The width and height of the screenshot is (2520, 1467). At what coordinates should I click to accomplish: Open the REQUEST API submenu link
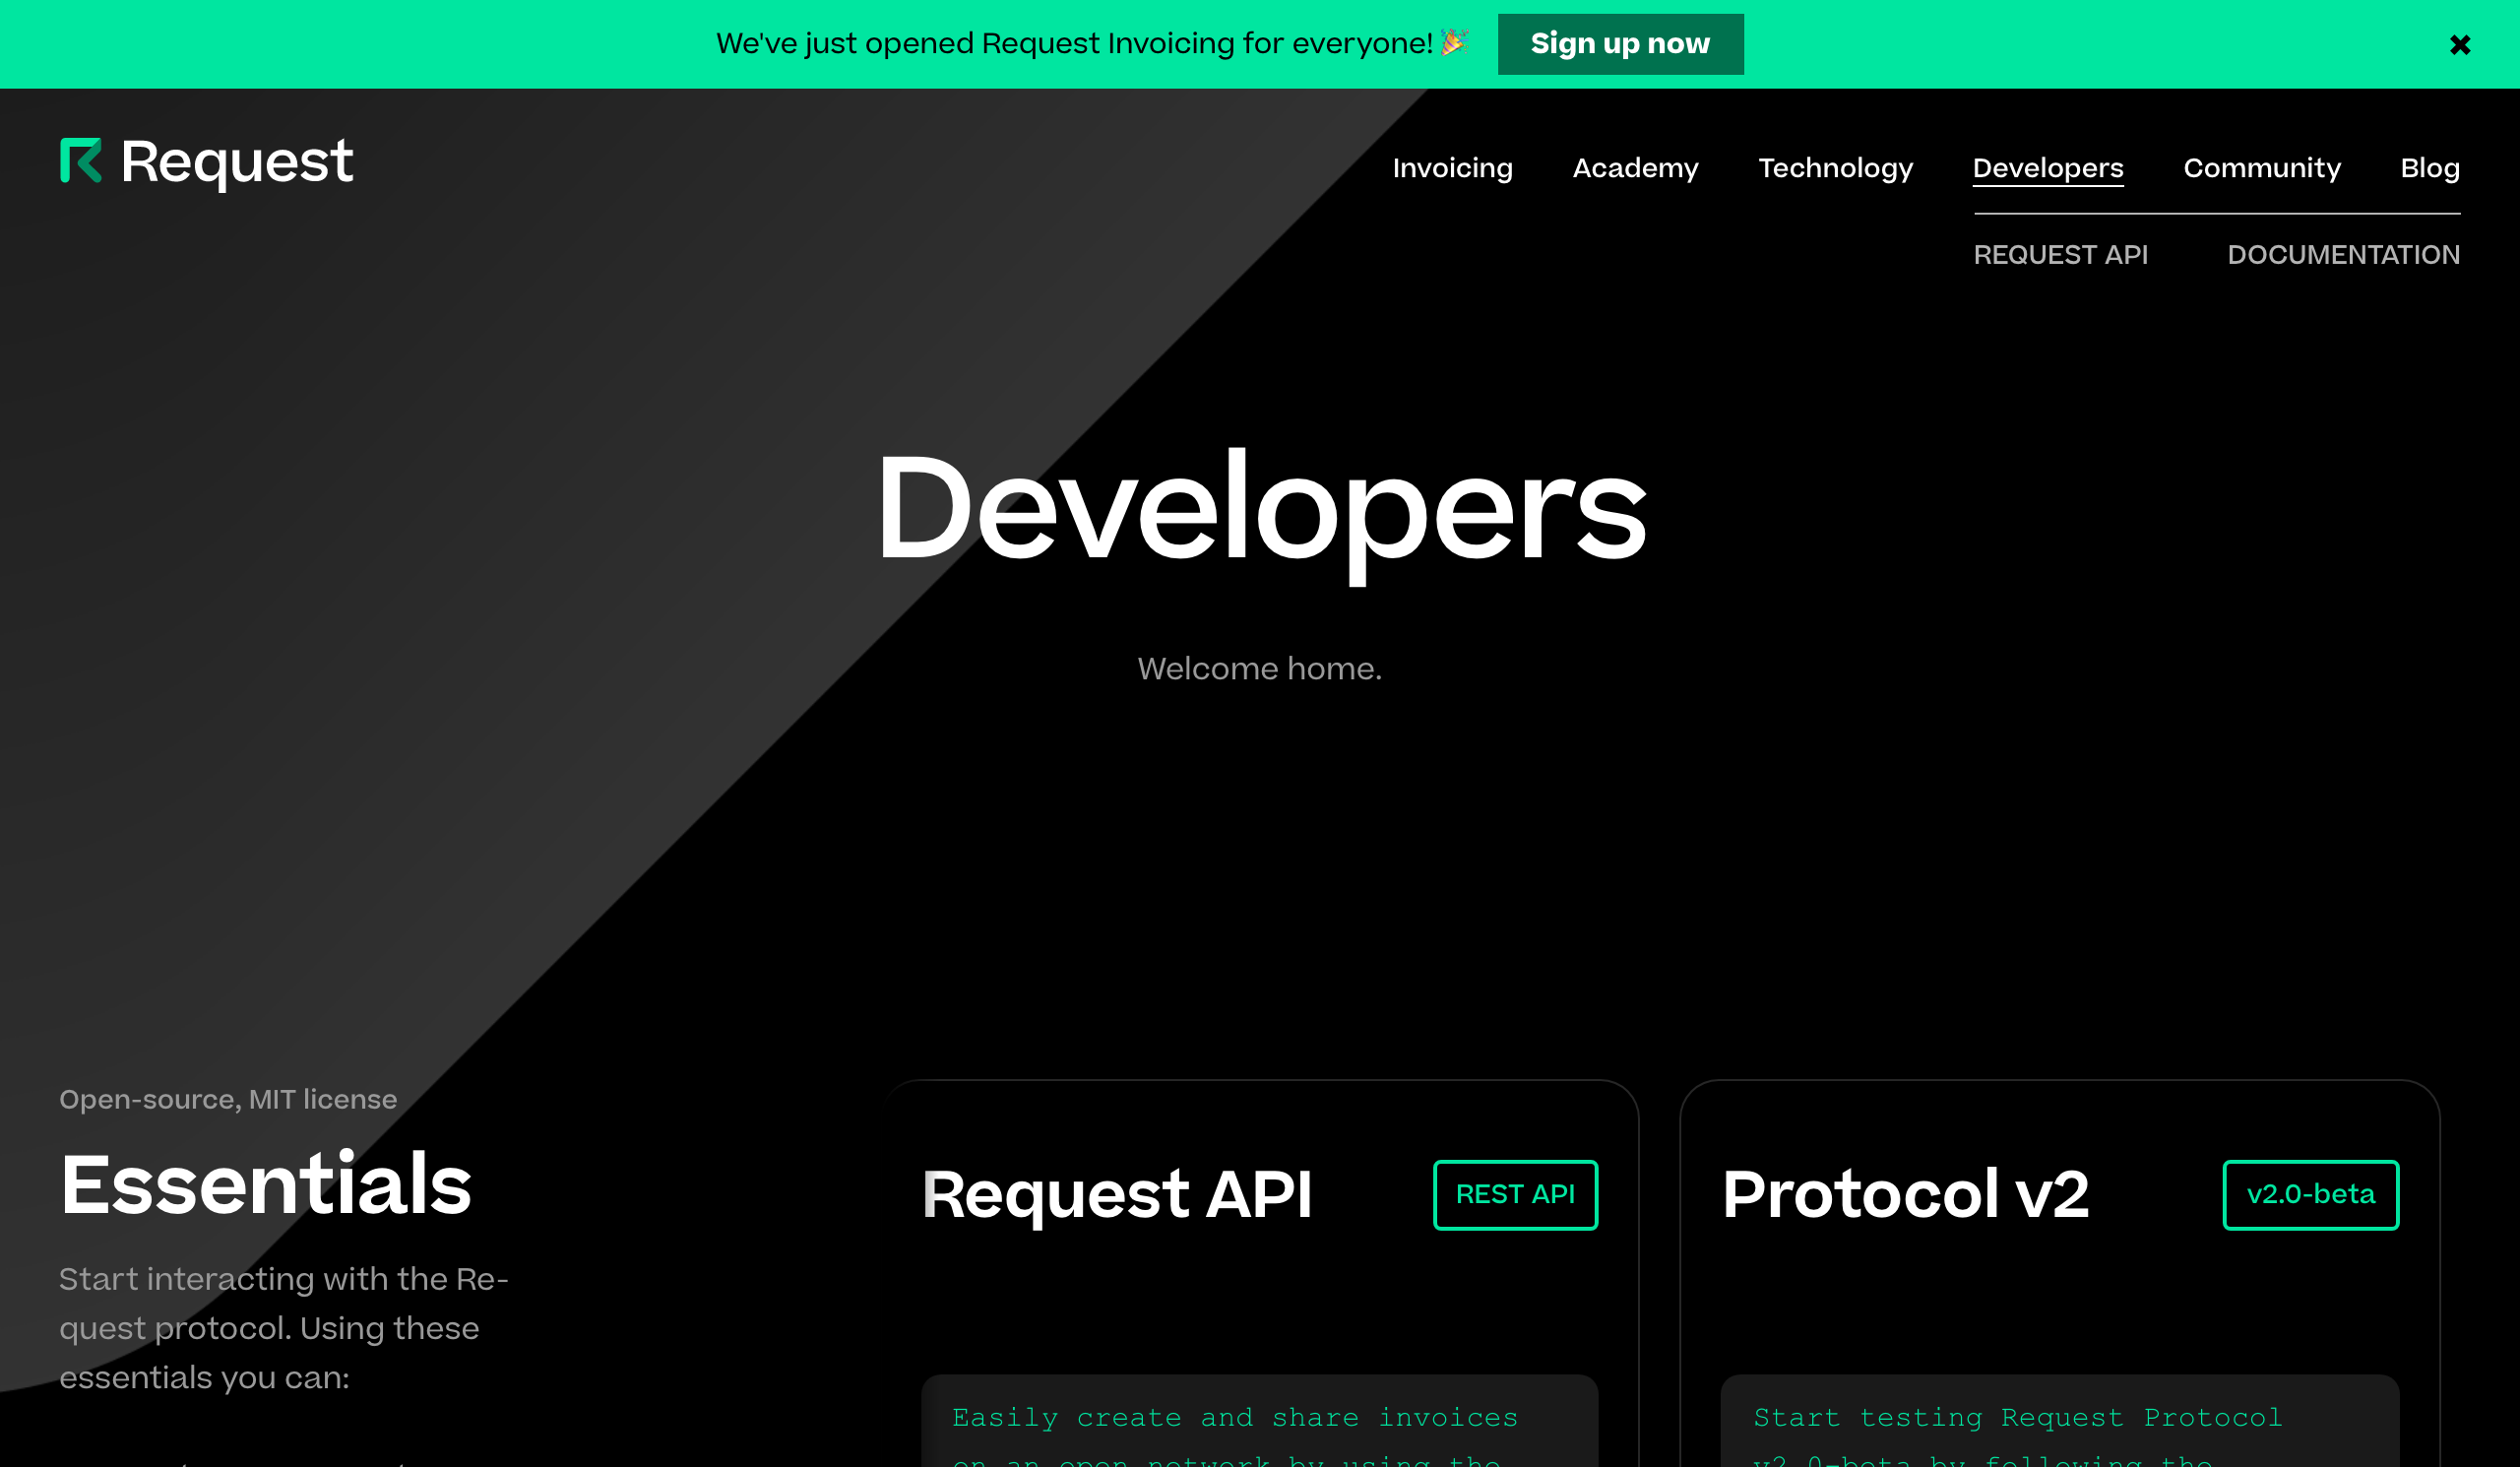[x=2060, y=255]
